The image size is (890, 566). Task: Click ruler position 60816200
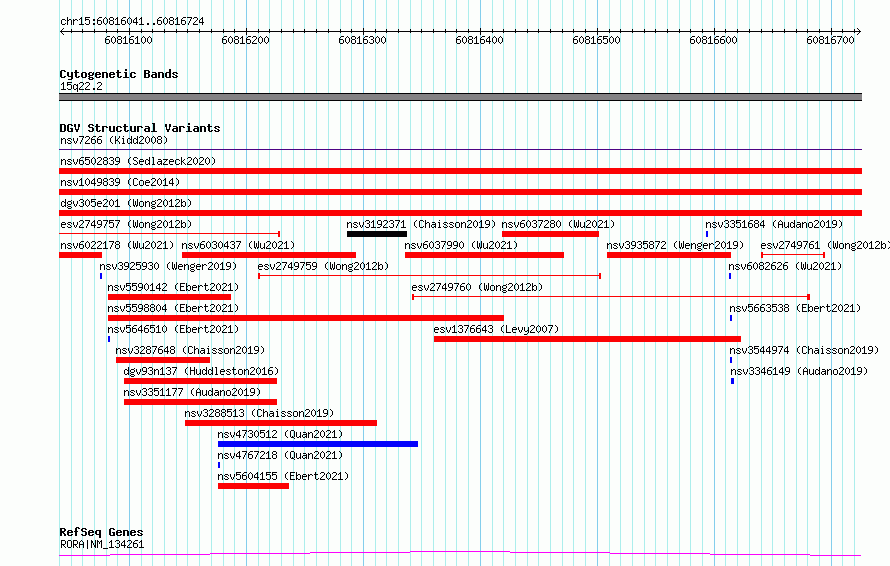(245, 40)
